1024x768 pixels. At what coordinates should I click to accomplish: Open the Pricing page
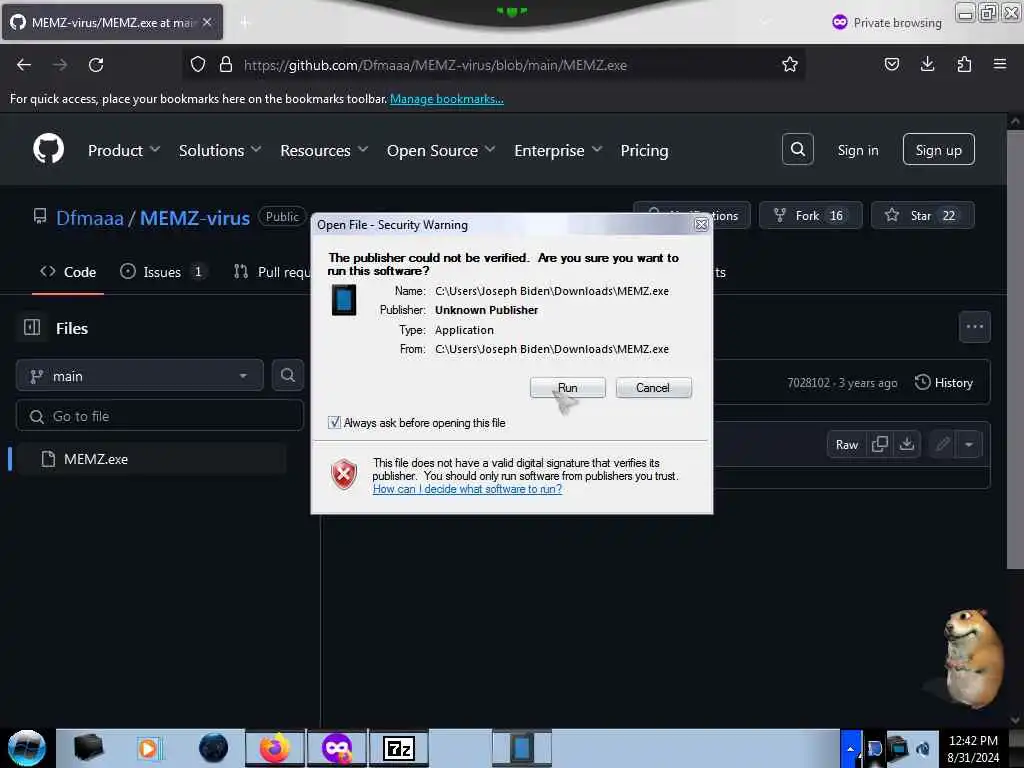[644, 150]
